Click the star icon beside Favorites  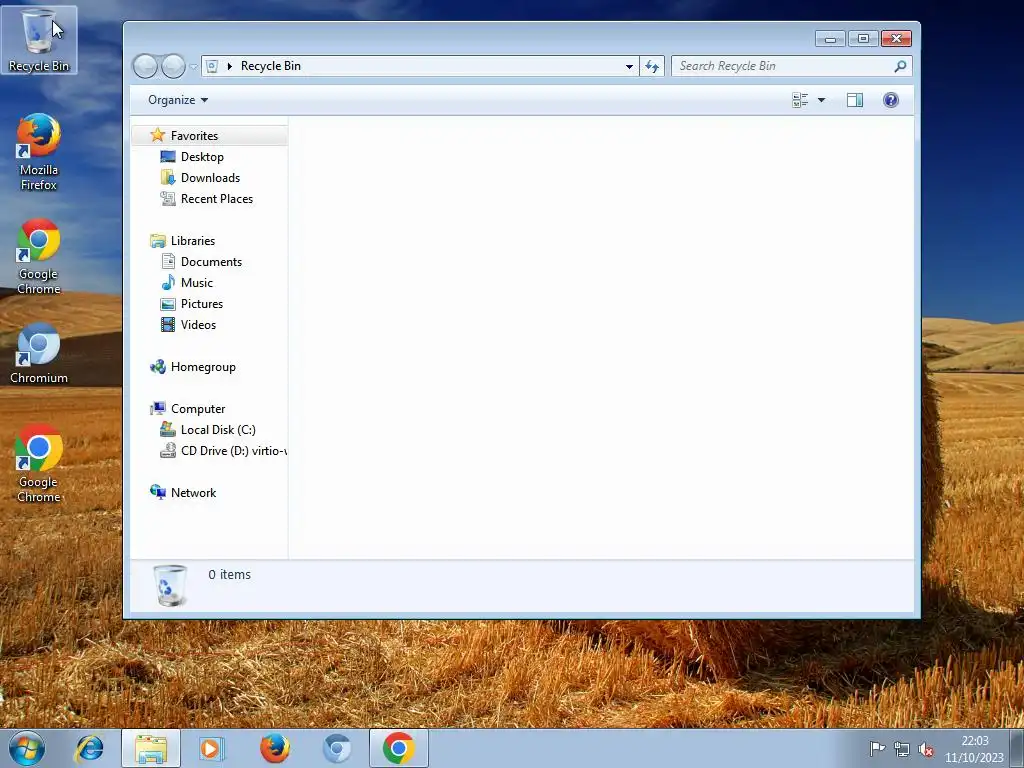point(157,135)
